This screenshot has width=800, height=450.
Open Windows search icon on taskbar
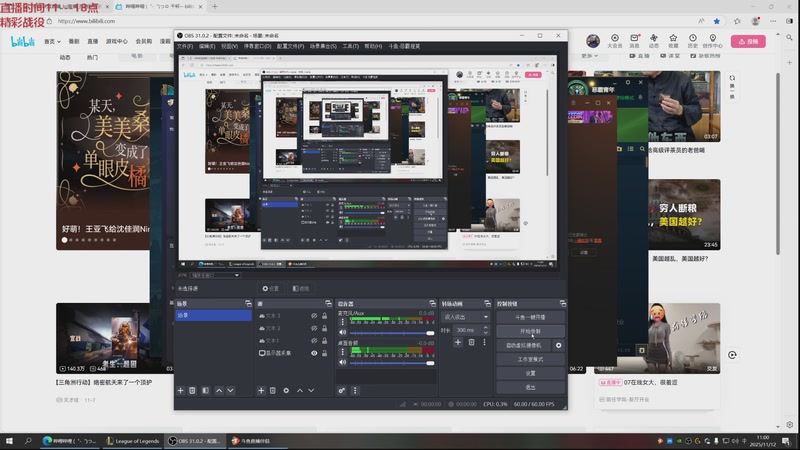(28, 441)
